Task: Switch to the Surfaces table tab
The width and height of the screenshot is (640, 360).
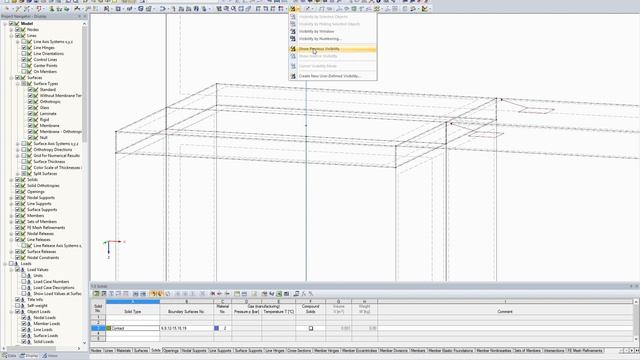Action: (x=141, y=351)
